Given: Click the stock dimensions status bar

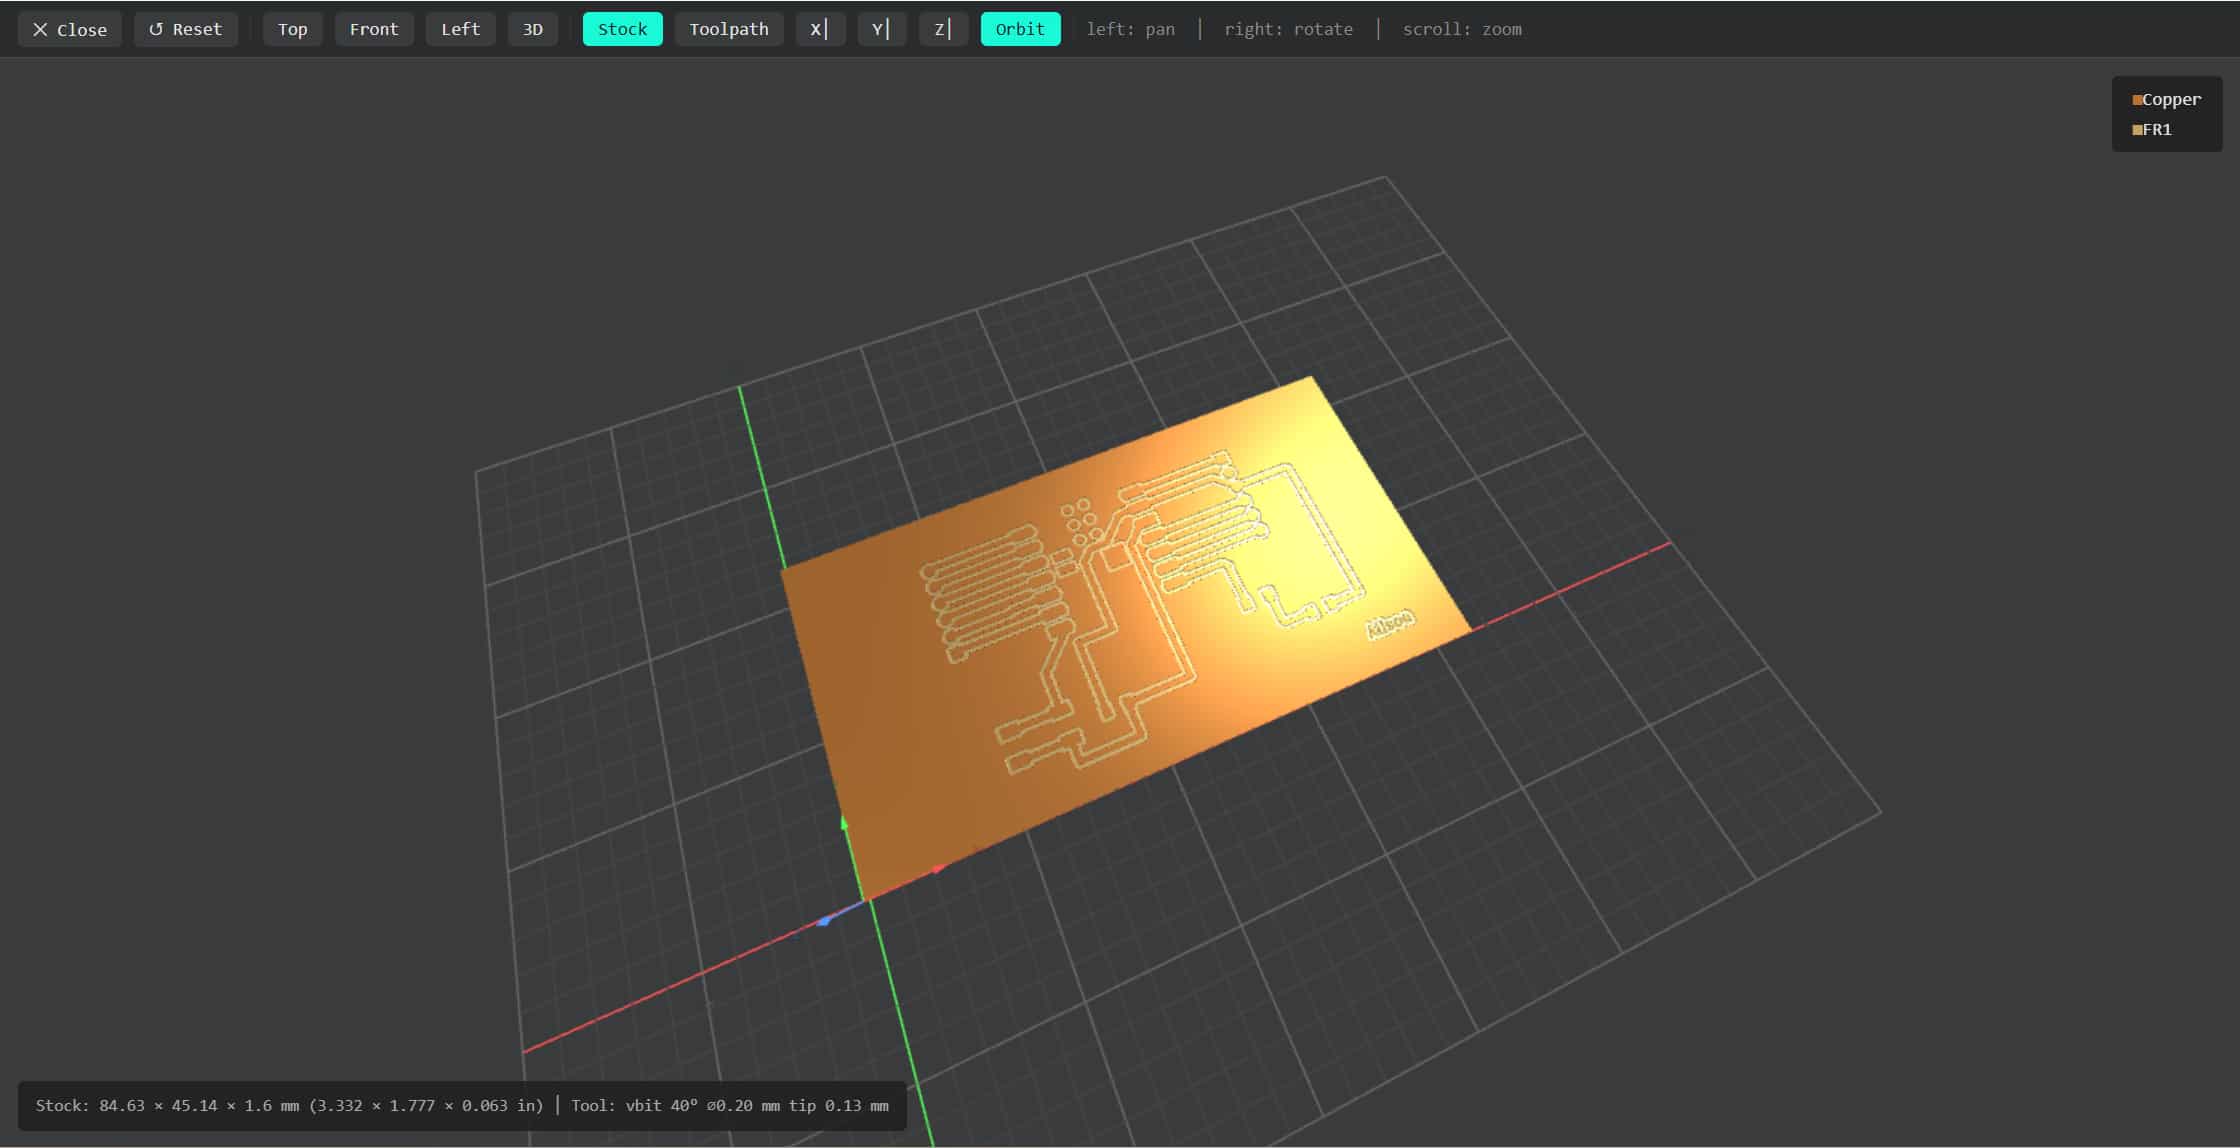Looking at the screenshot, I should (461, 1105).
